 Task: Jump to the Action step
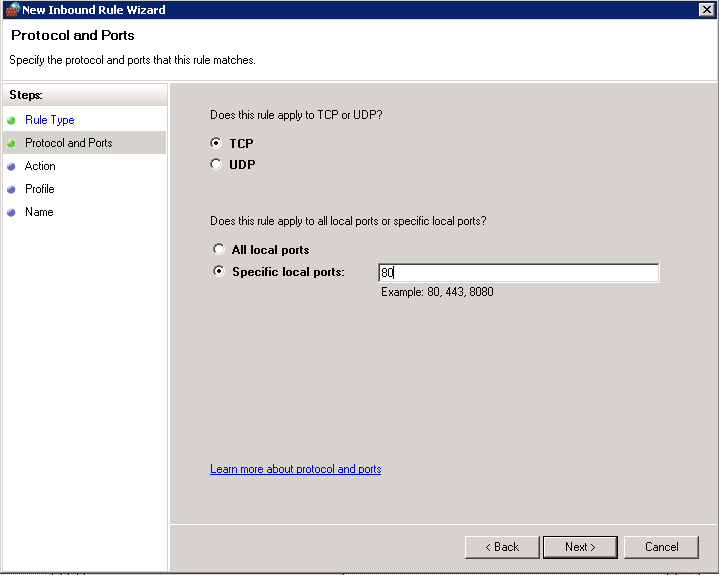coord(40,166)
